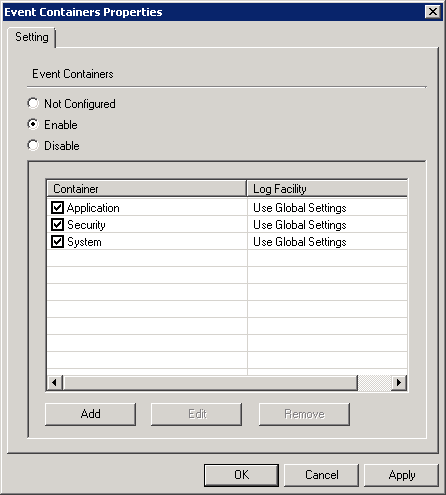Uncheck the Security container checkbox

57,225
